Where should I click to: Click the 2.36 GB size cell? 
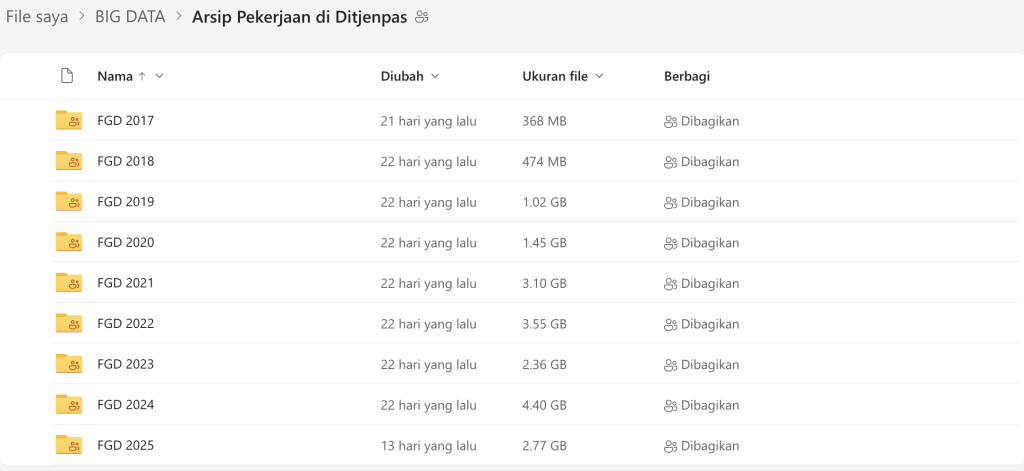click(544, 365)
